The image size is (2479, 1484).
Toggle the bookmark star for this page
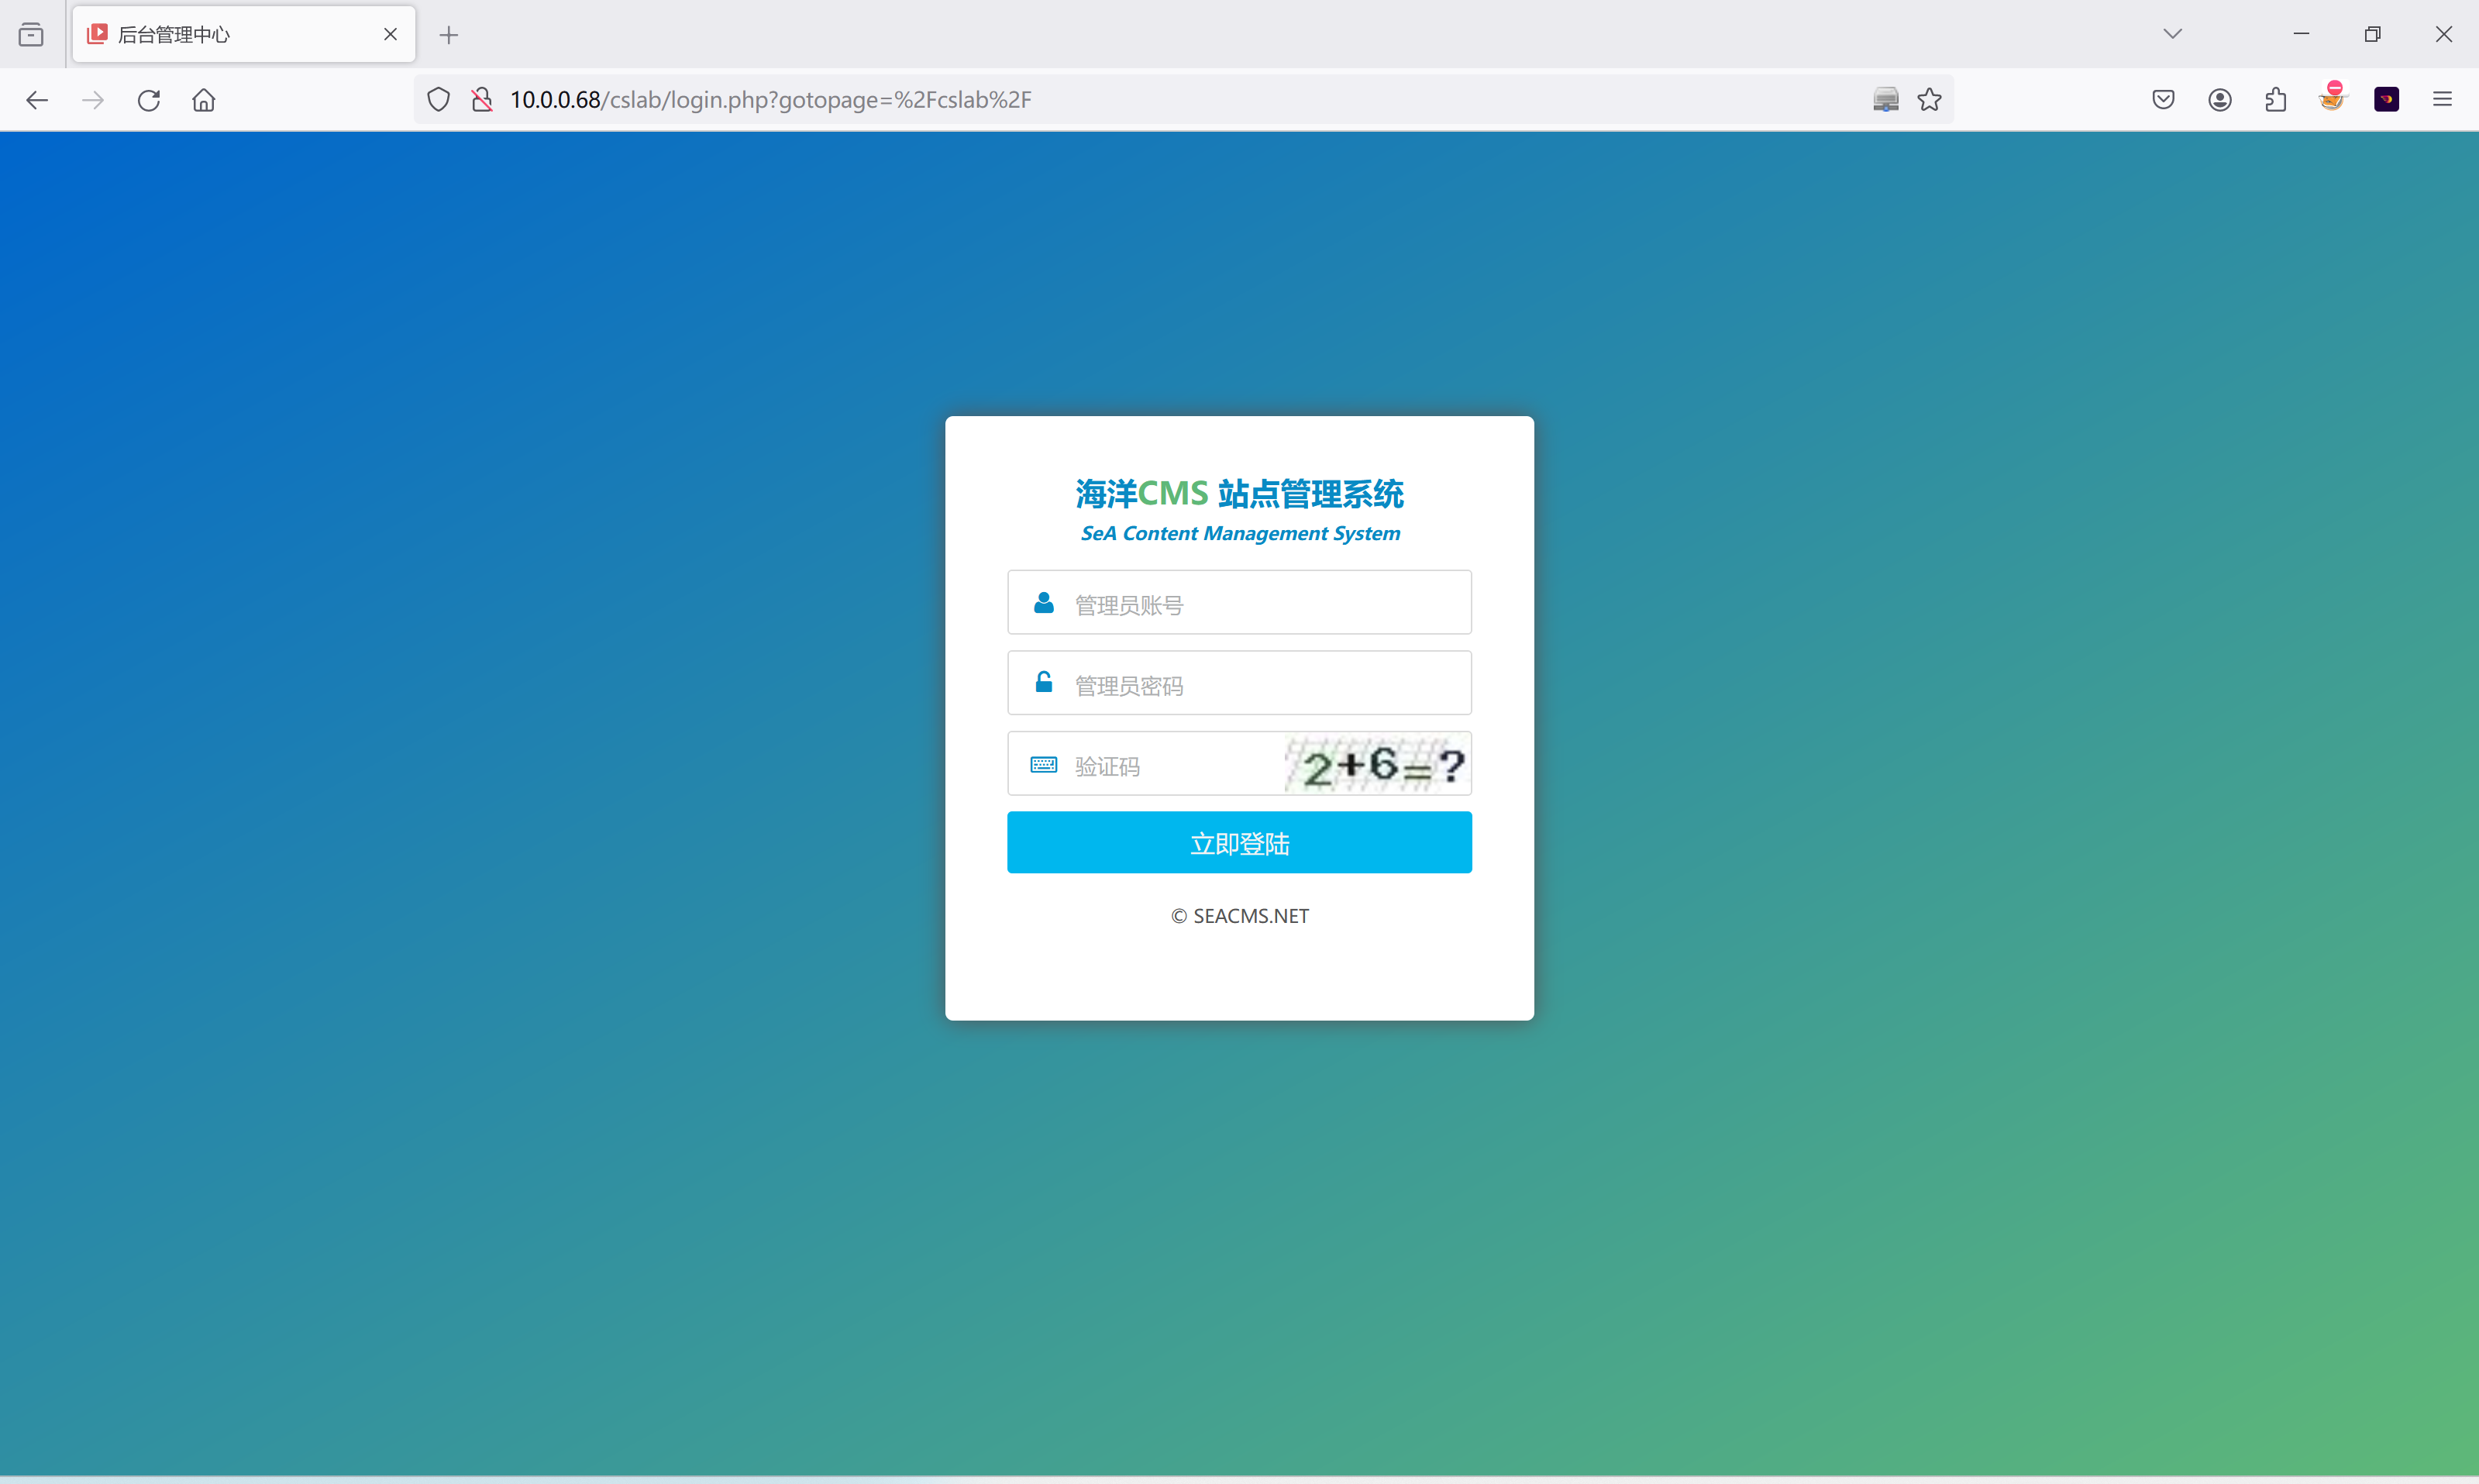(x=1929, y=99)
